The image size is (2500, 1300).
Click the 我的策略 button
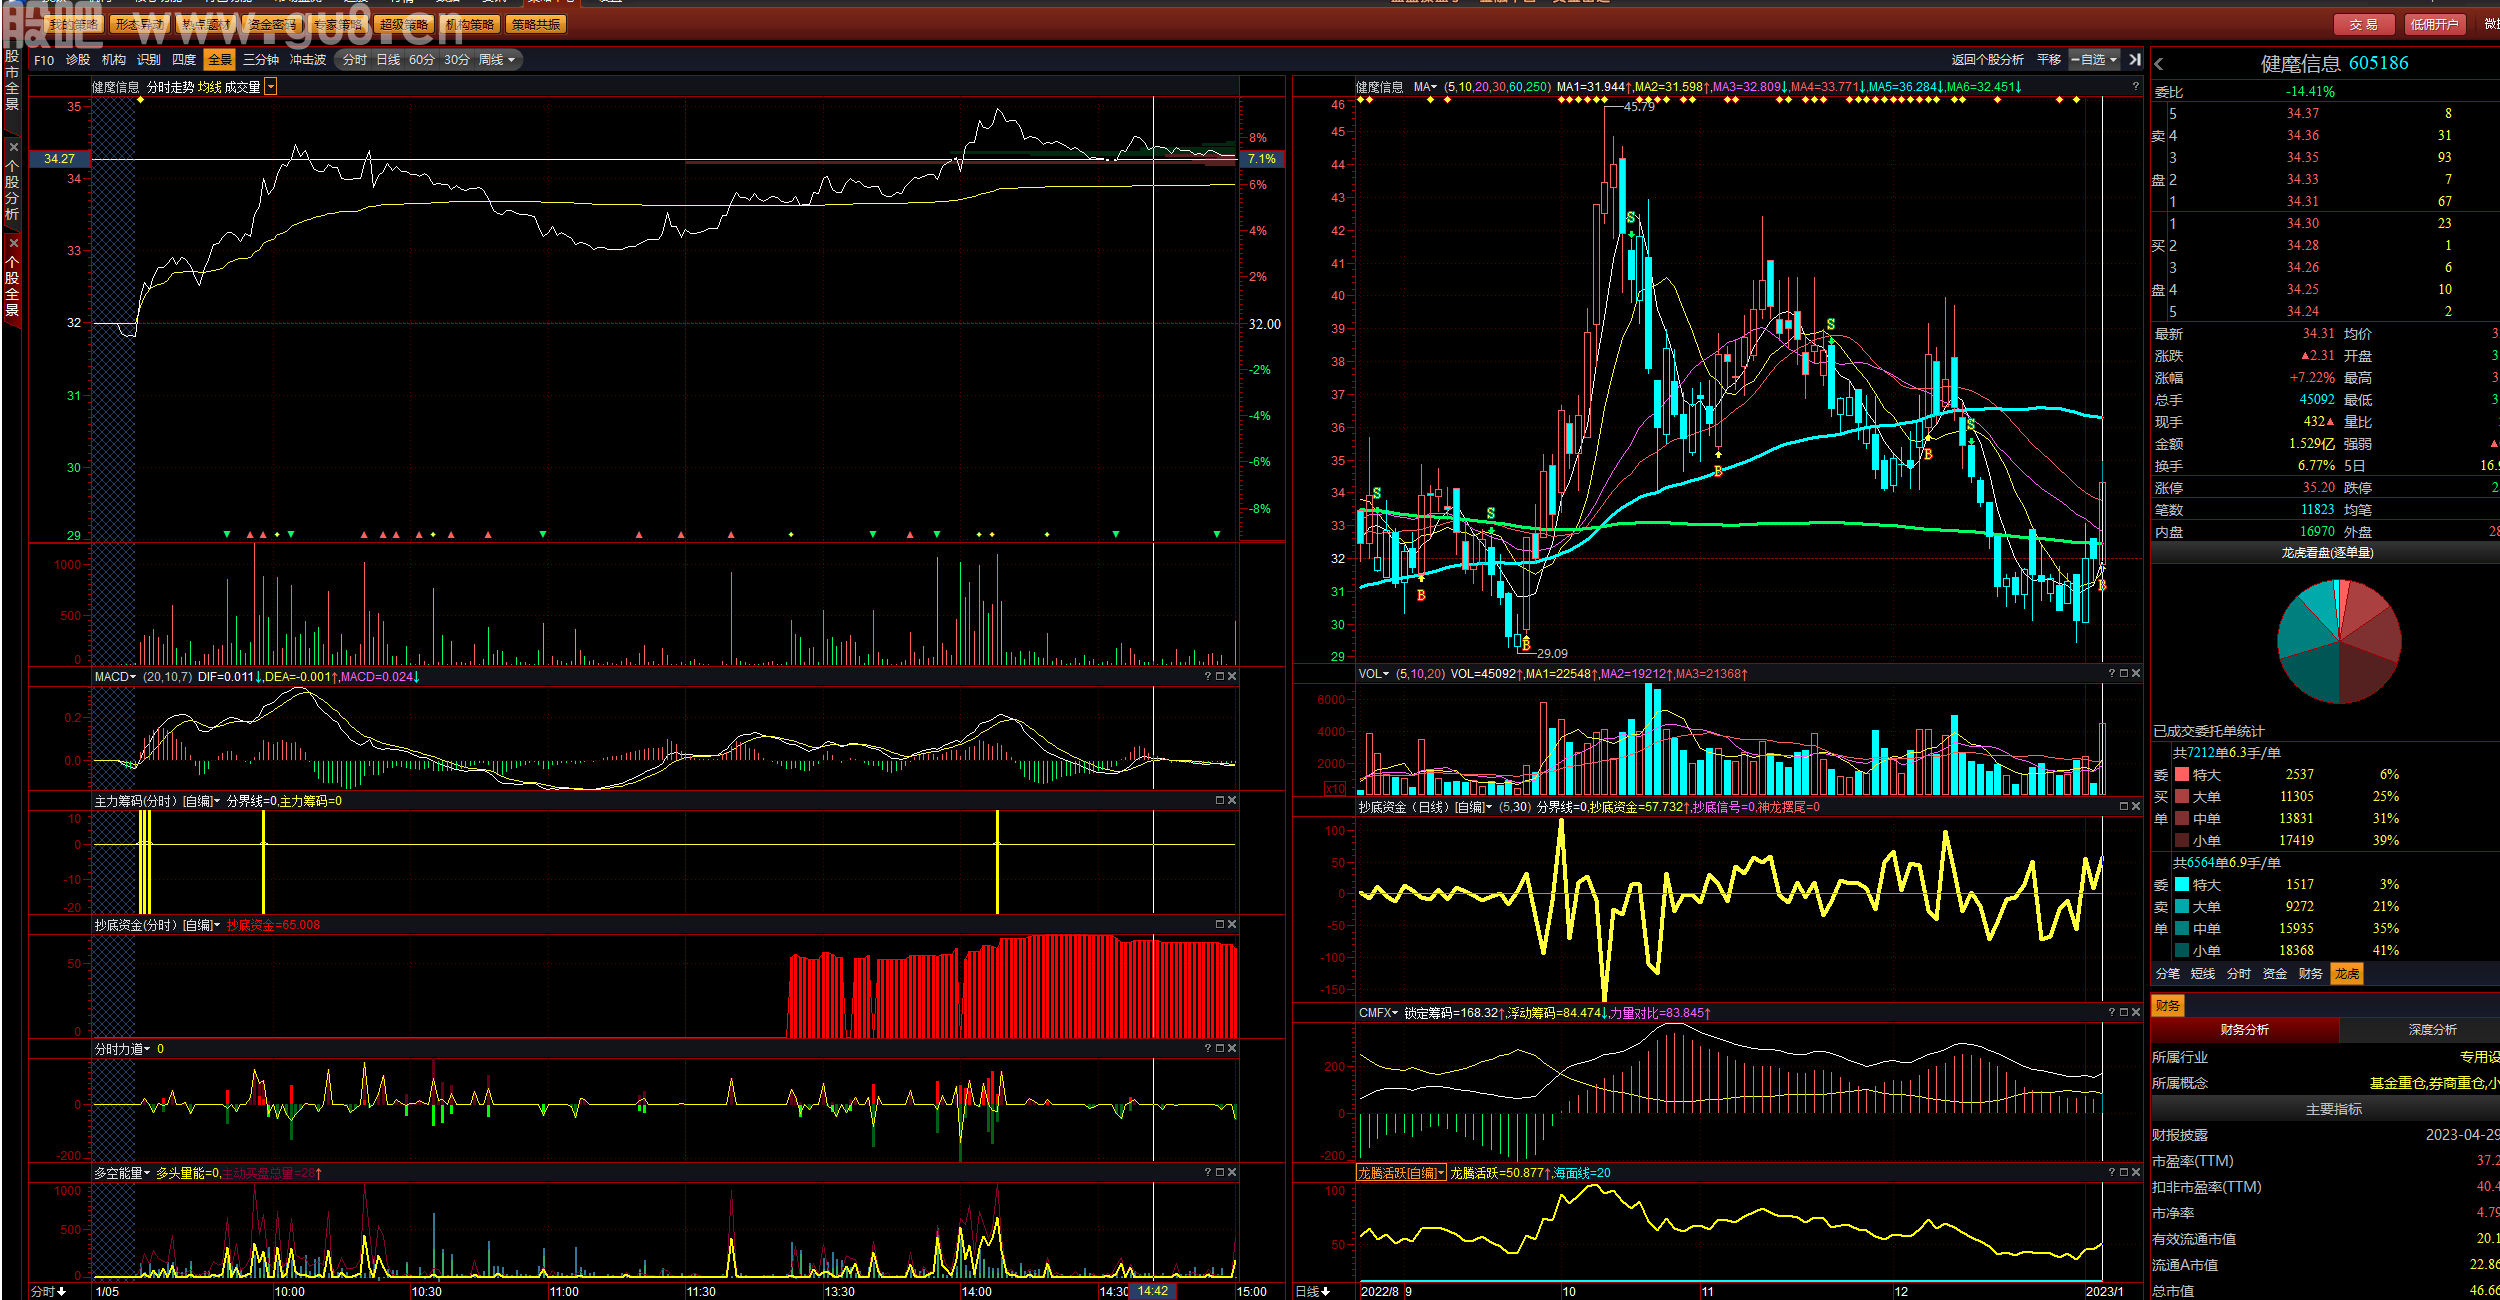coord(75,24)
